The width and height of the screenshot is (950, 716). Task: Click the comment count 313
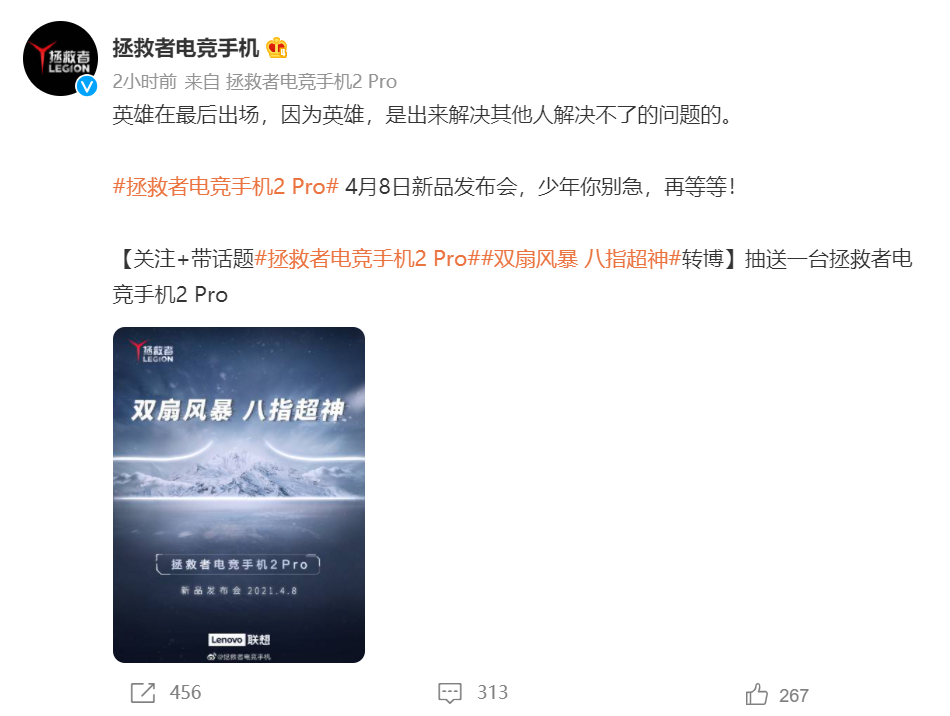[493, 692]
